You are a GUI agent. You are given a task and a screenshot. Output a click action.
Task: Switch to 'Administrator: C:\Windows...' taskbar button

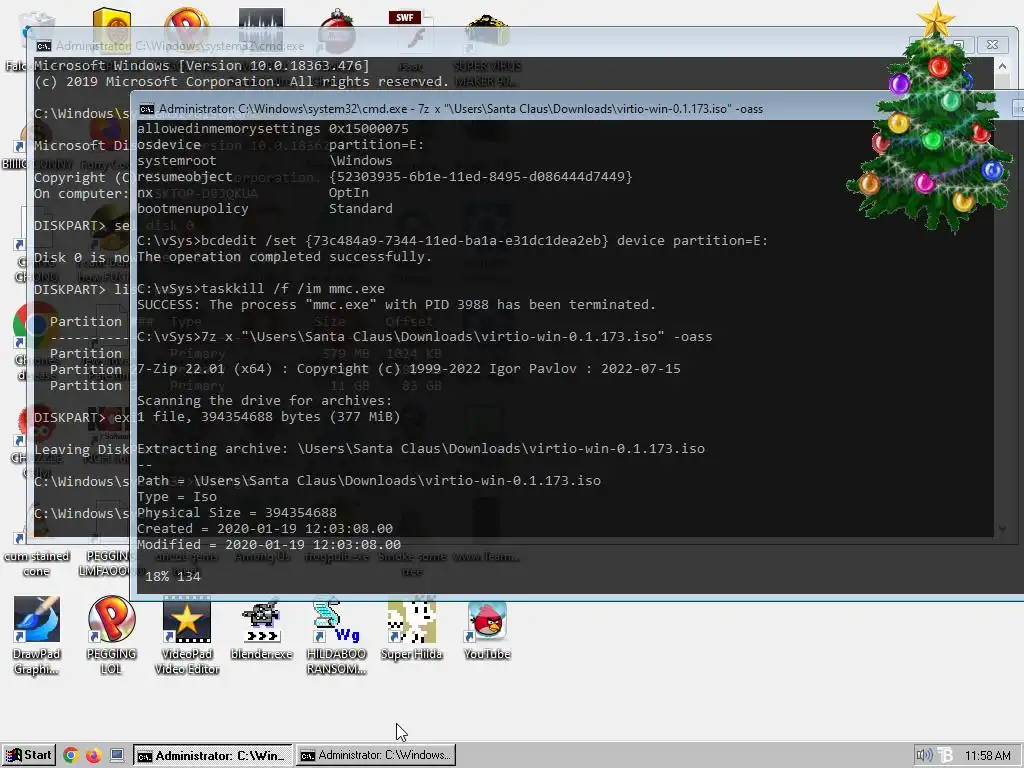pos(376,756)
